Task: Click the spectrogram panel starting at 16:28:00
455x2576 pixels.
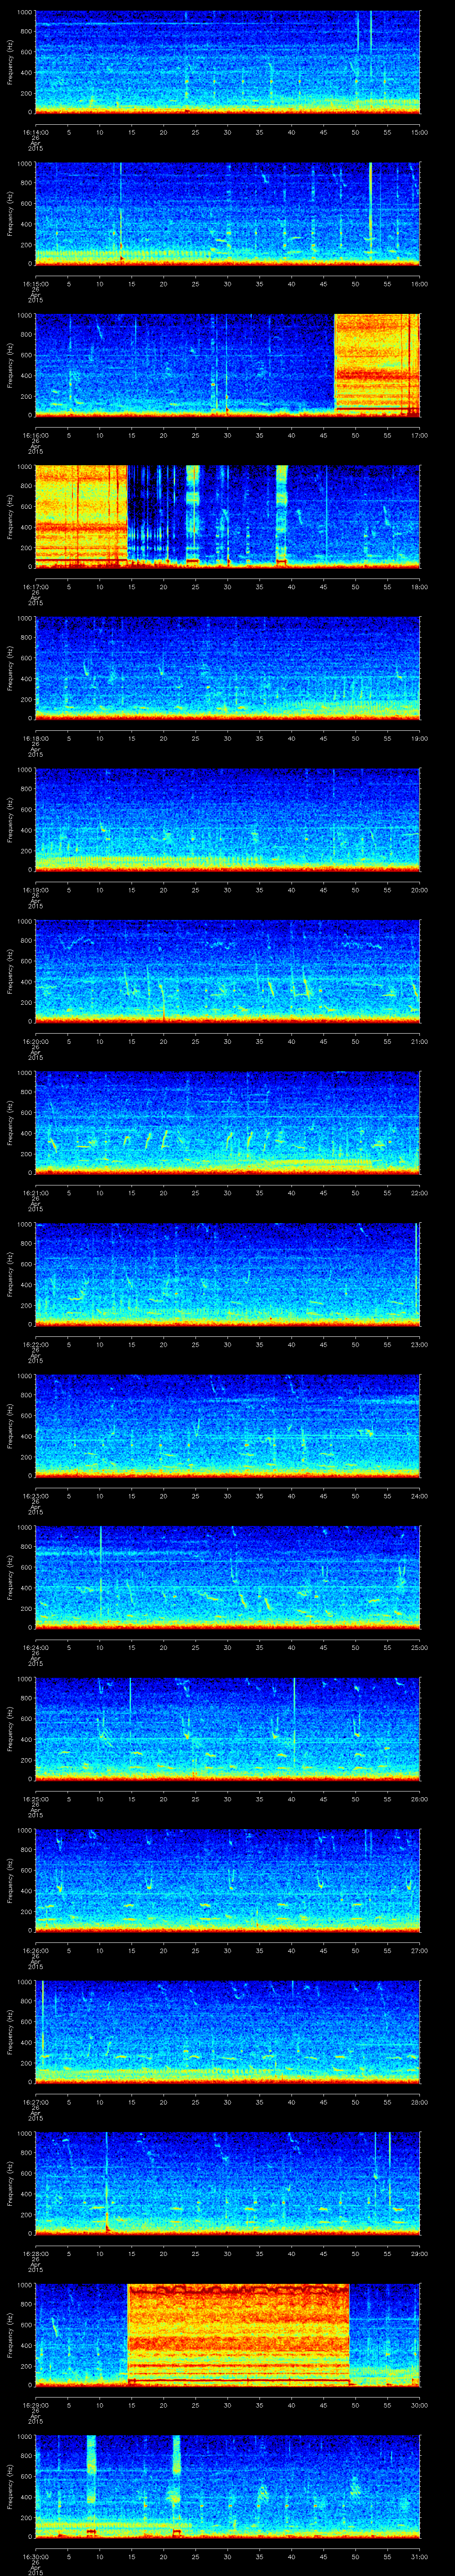Action: point(227,2183)
